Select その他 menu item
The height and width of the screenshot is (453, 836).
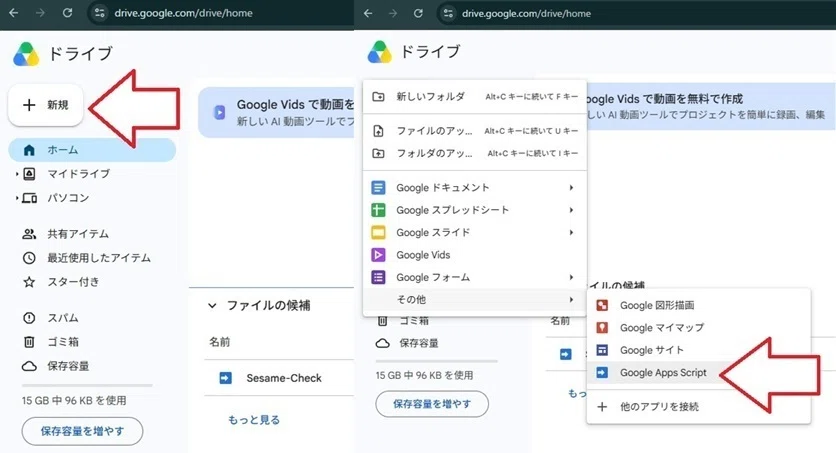475,300
